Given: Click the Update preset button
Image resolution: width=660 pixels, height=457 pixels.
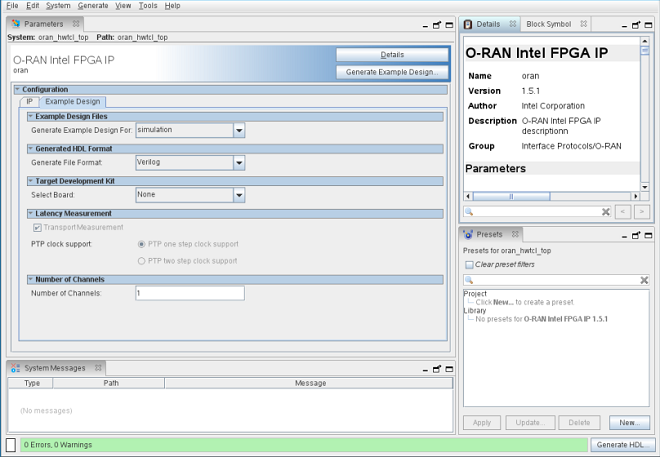Looking at the screenshot, I should pyautogui.click(x=530, y=422).
